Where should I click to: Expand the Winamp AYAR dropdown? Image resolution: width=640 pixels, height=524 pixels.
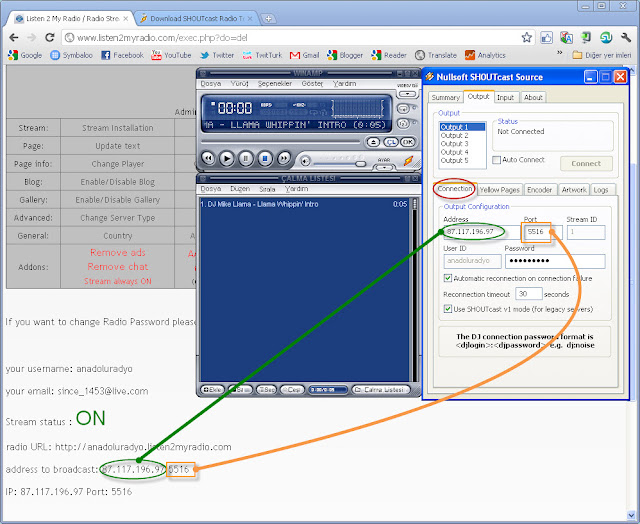pyautogui.click(x=384, y=167)
